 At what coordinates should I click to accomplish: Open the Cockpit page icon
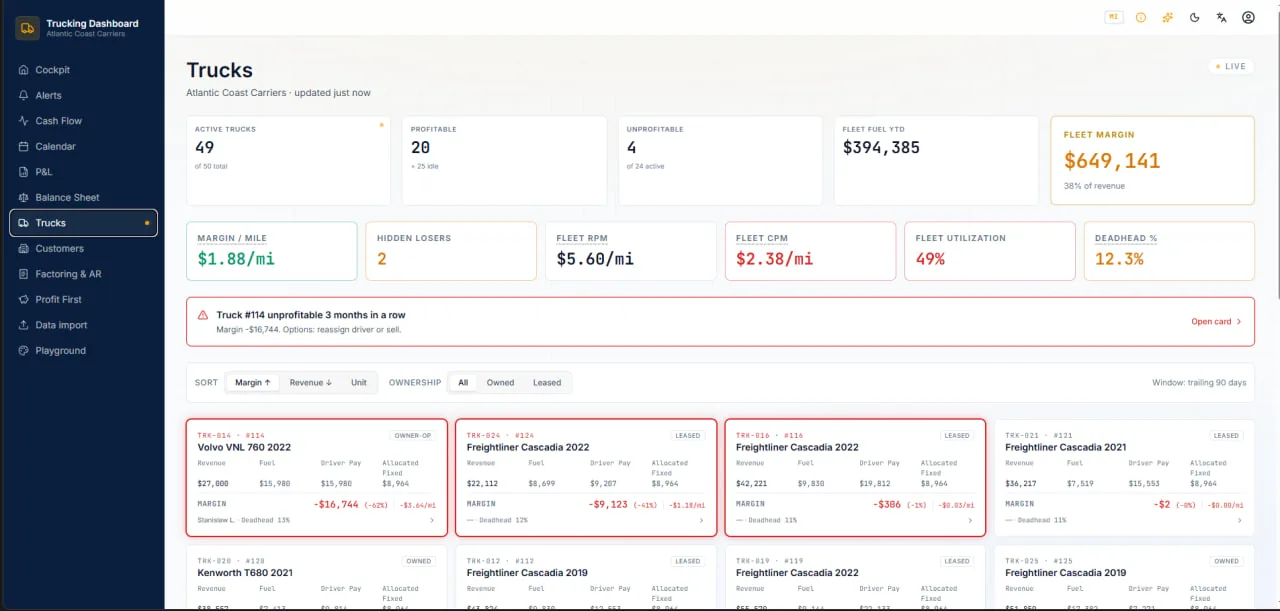pos(24,70)
